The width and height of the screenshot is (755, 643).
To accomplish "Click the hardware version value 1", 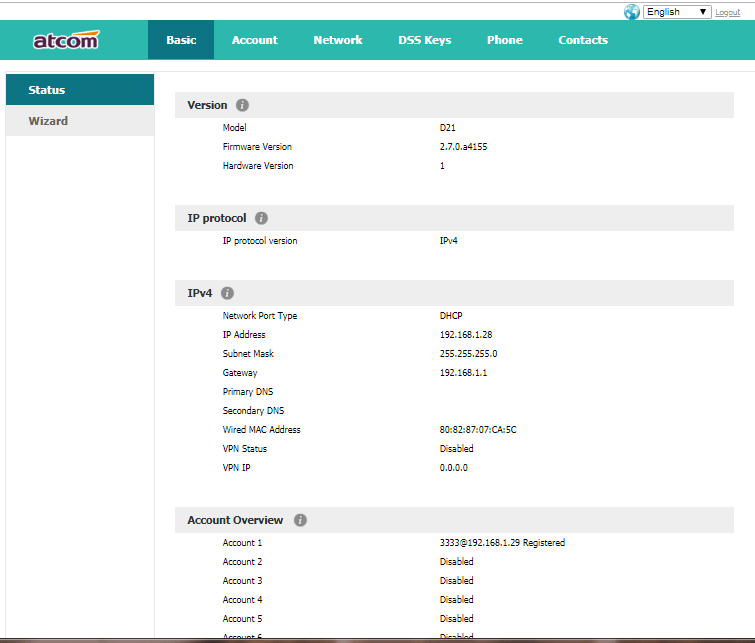I will [x=442, y=166].
